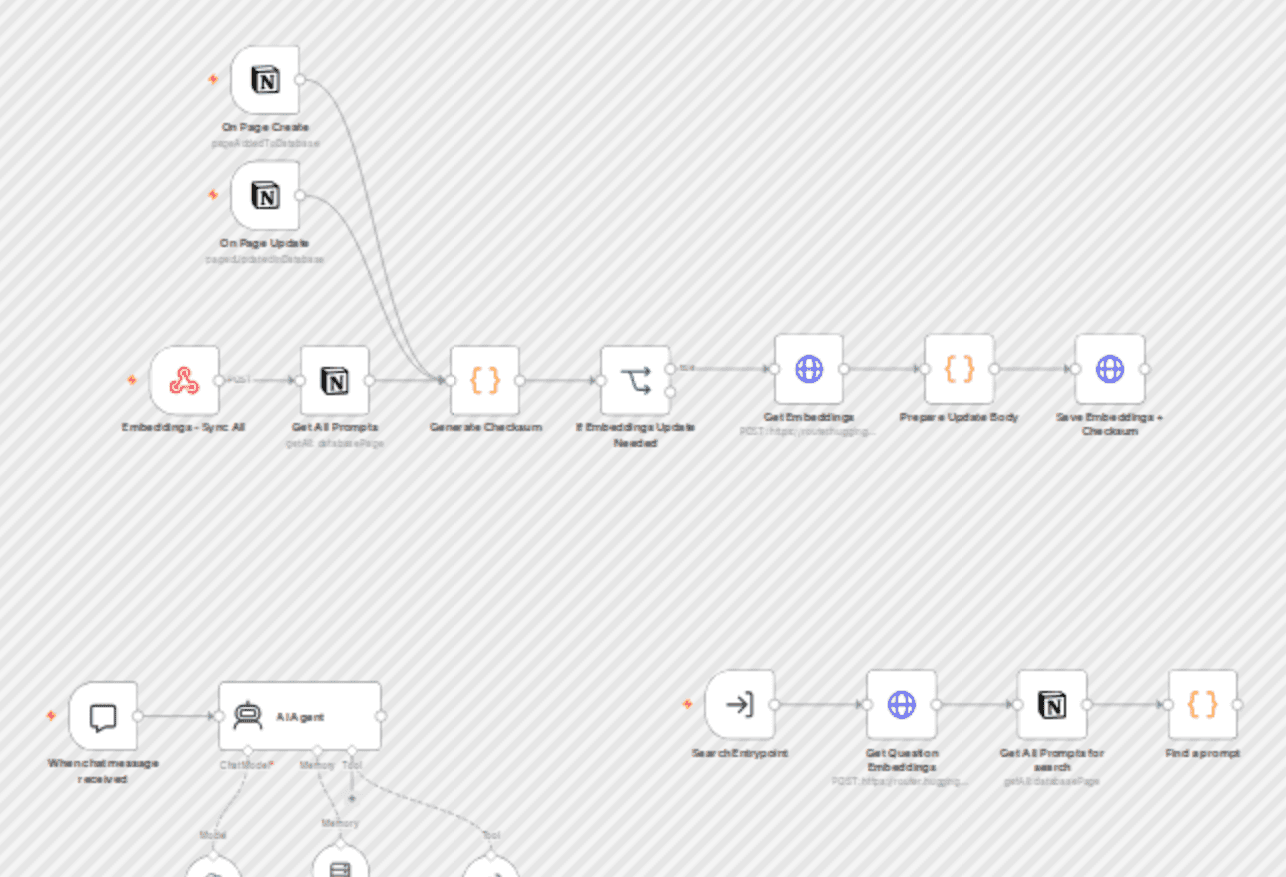Click trigger bolt beside Embeddings - Sync All
Screen dimensions: 1286x877
coord(132,380)
